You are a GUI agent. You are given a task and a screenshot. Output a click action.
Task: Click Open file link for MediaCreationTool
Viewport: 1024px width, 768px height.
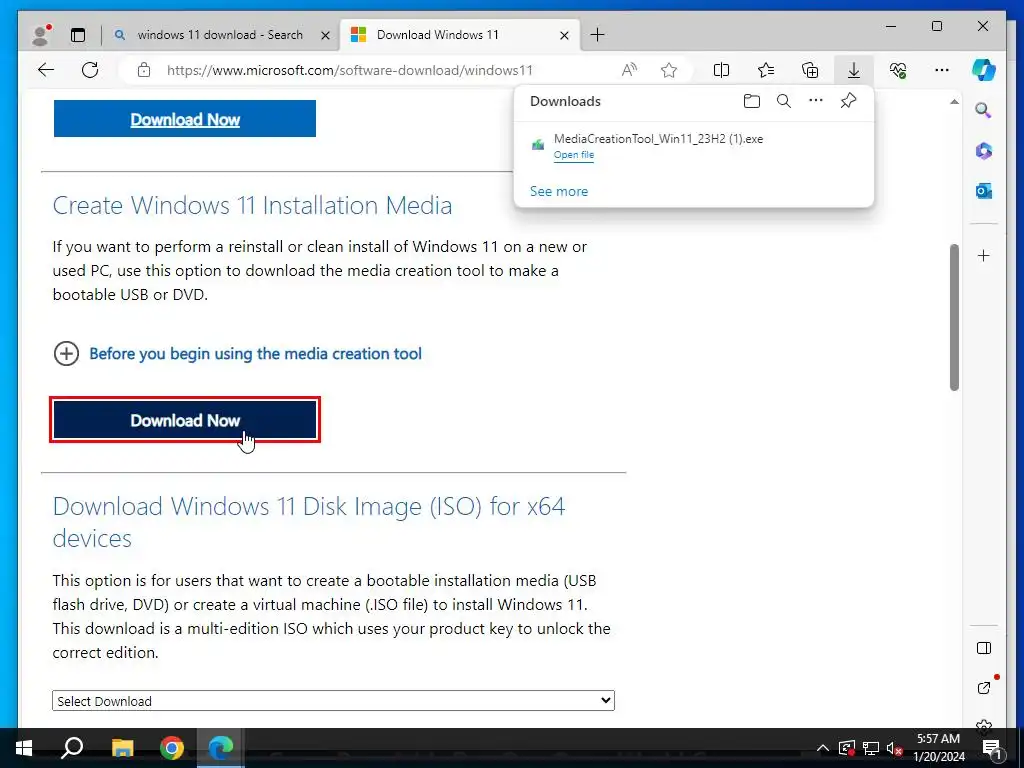[x=574, y=155]
